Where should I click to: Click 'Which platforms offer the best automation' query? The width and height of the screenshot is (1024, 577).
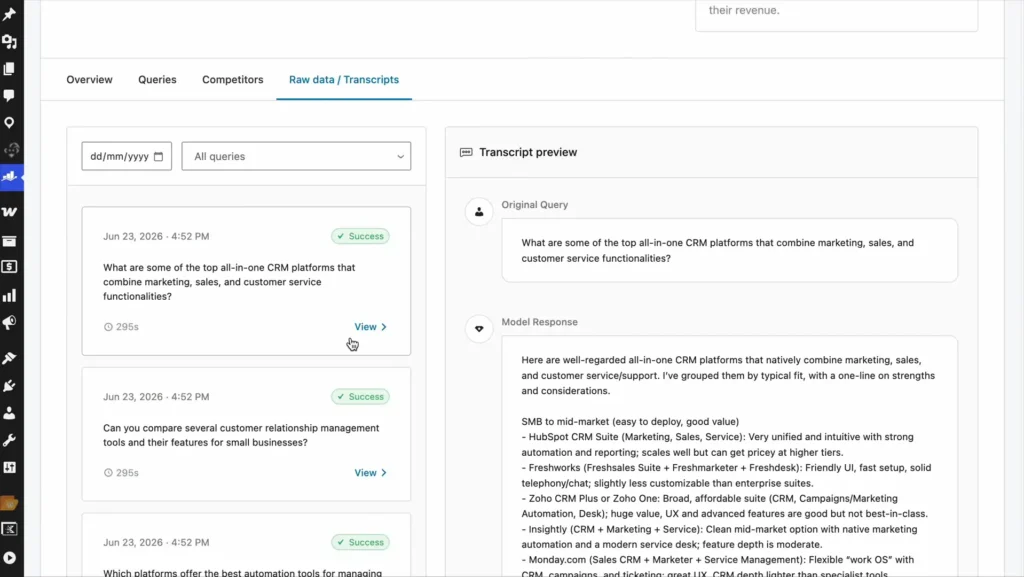click(x=242, y=572)
